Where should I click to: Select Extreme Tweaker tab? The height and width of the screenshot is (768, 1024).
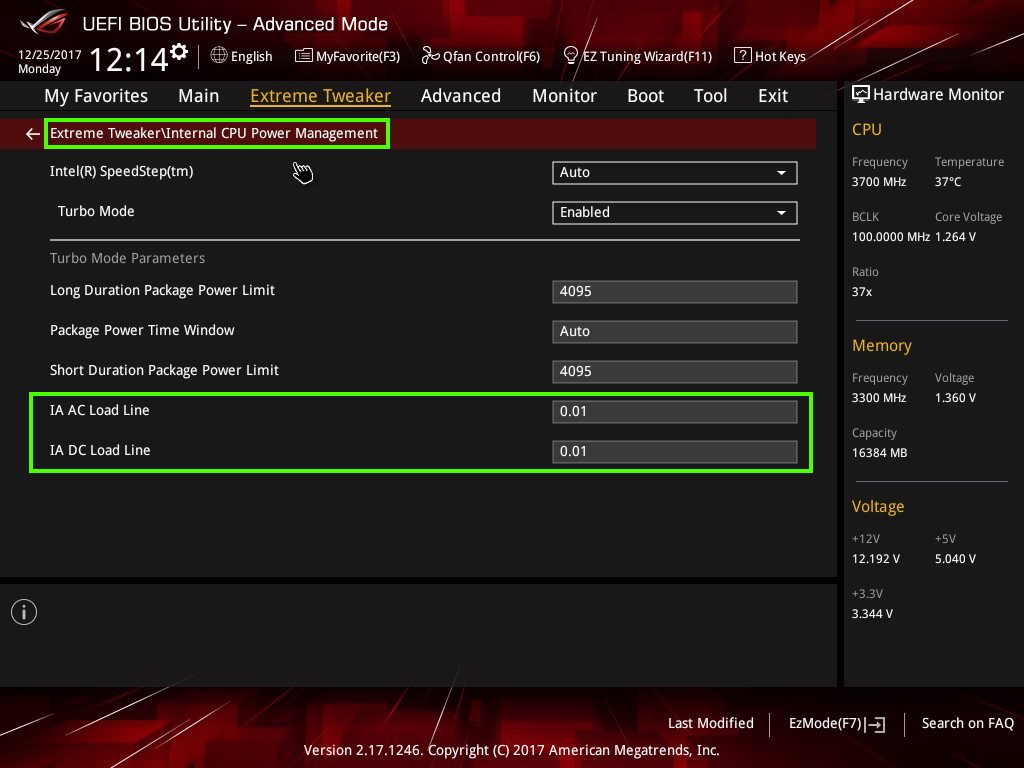pyautogui.click(x=320, y=96)
